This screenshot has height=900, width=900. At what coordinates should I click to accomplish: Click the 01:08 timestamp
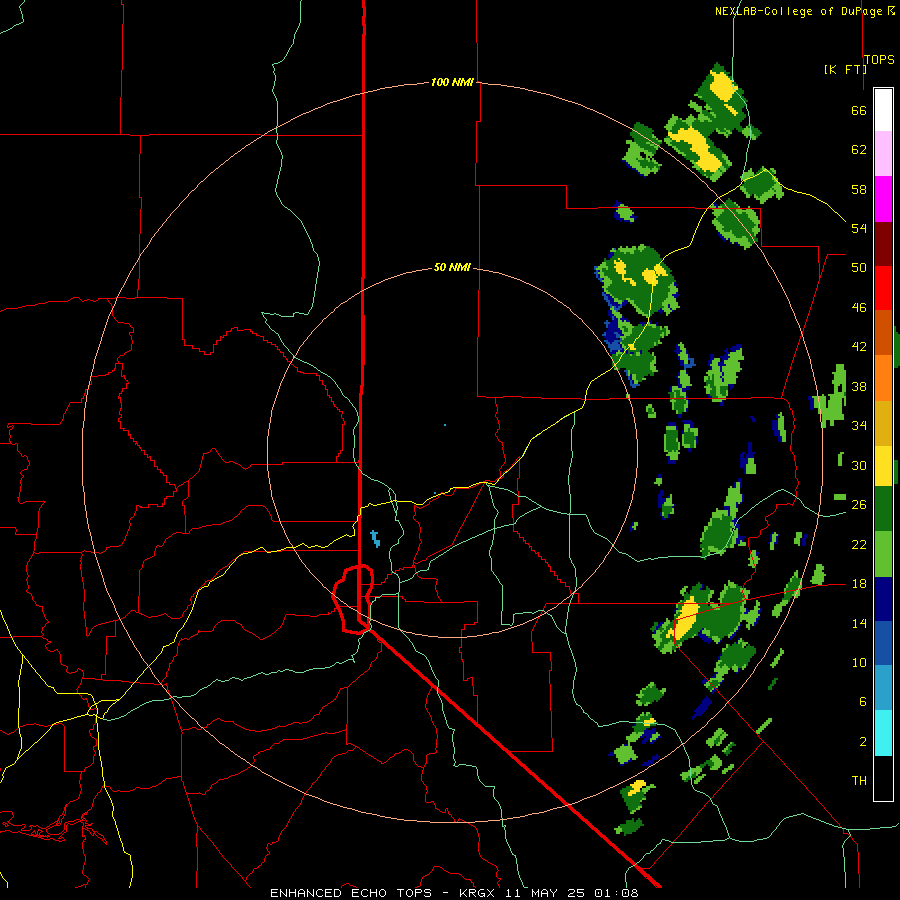click(x=616, y=893)
